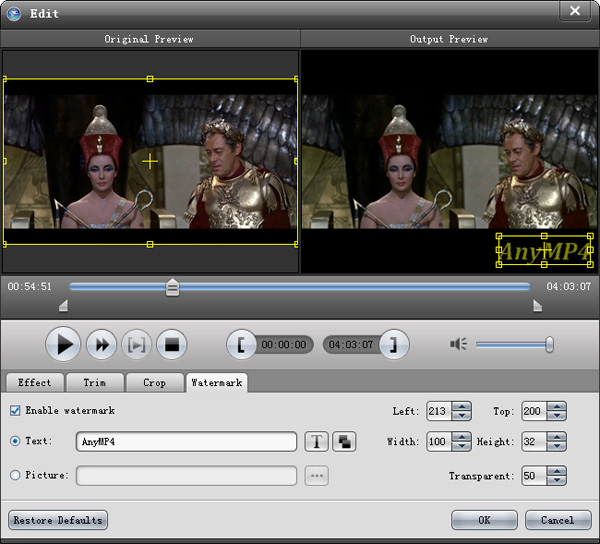Set start mark with left bracket button
Screen dimensions: 600x544
(x=241, y=344)
